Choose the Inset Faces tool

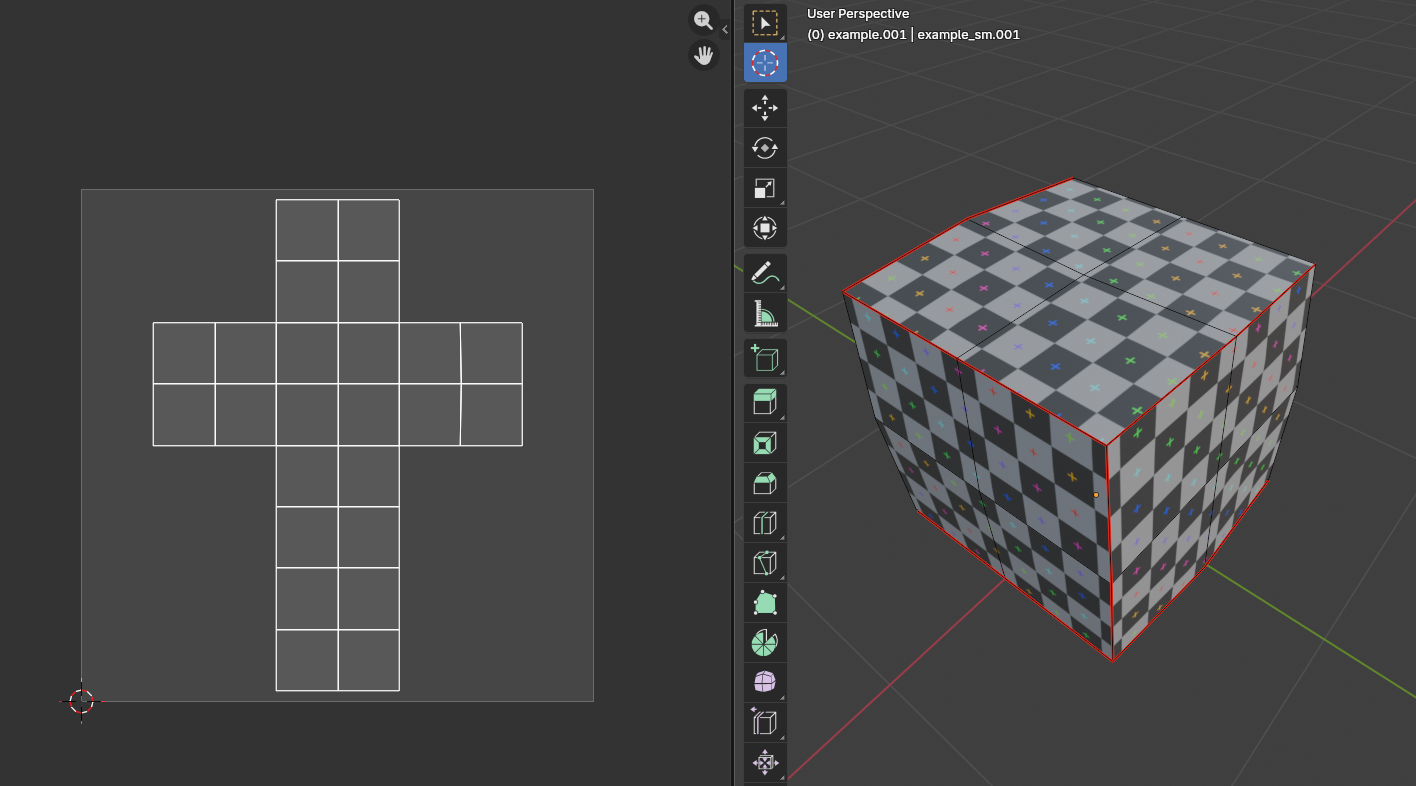[x=765, y=443]
